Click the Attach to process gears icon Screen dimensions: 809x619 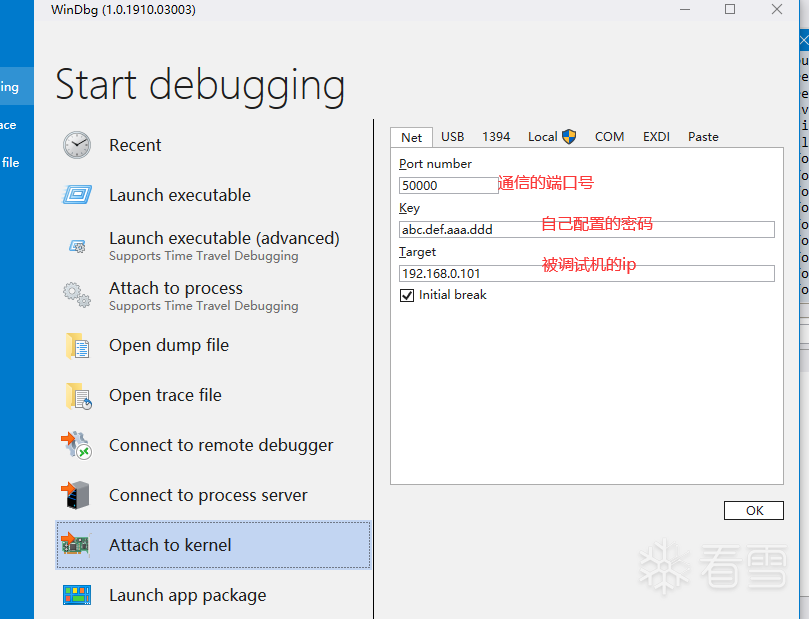77,295
